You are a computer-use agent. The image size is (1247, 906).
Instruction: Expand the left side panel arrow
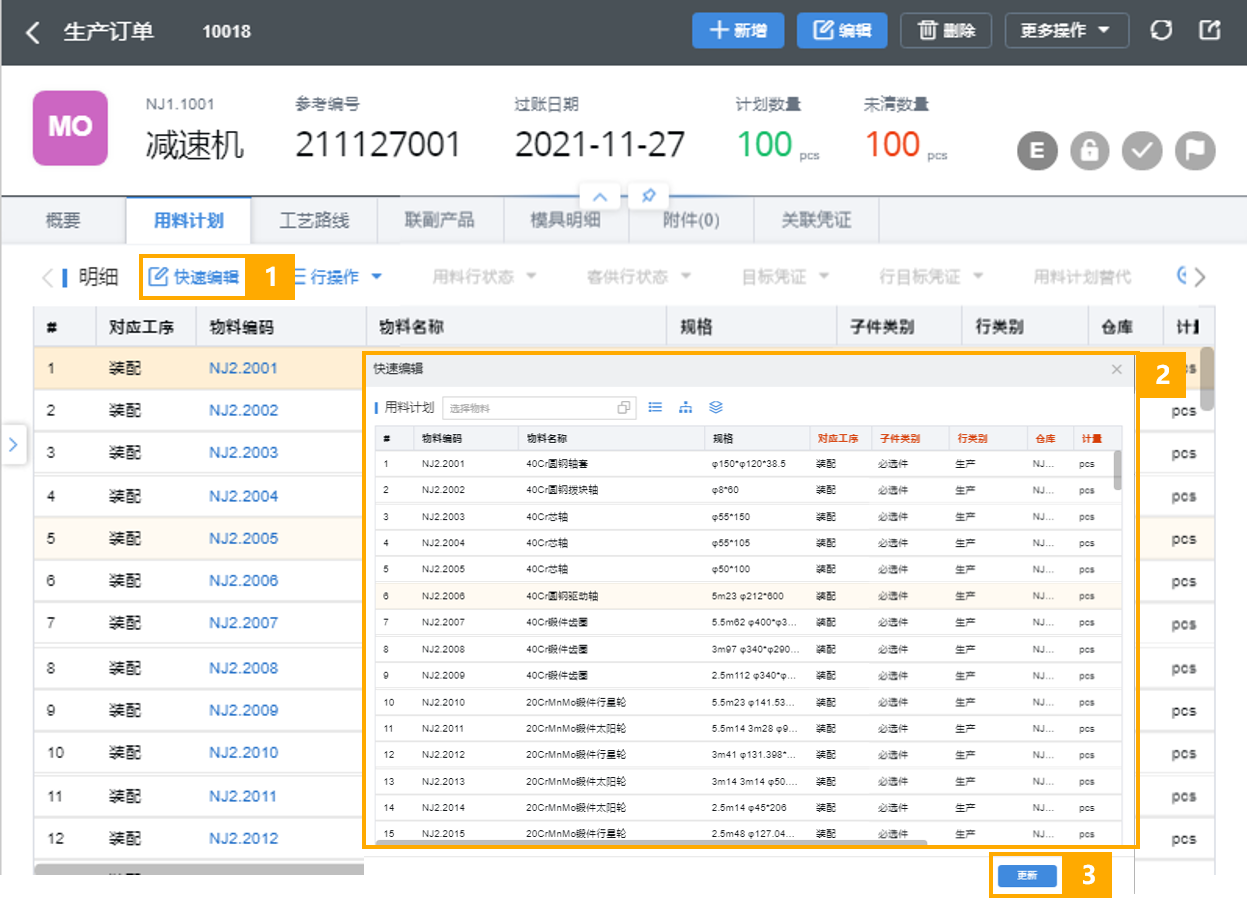tap(13, 444)
